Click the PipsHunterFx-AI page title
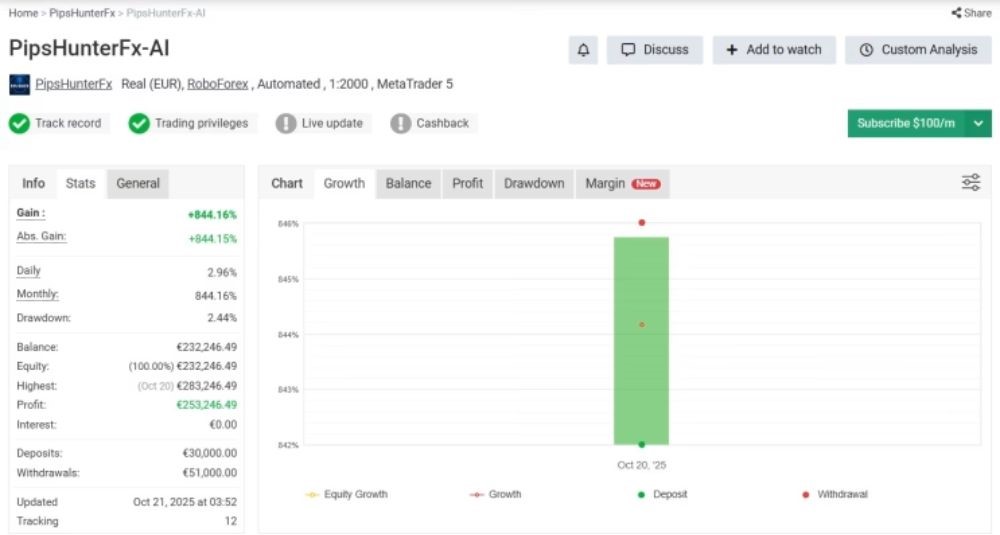 coord(89,48)
